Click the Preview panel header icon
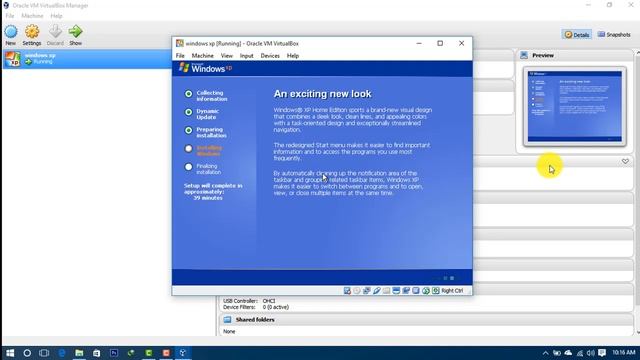Screen dimensions: 640x360 [x=524, y=55]
